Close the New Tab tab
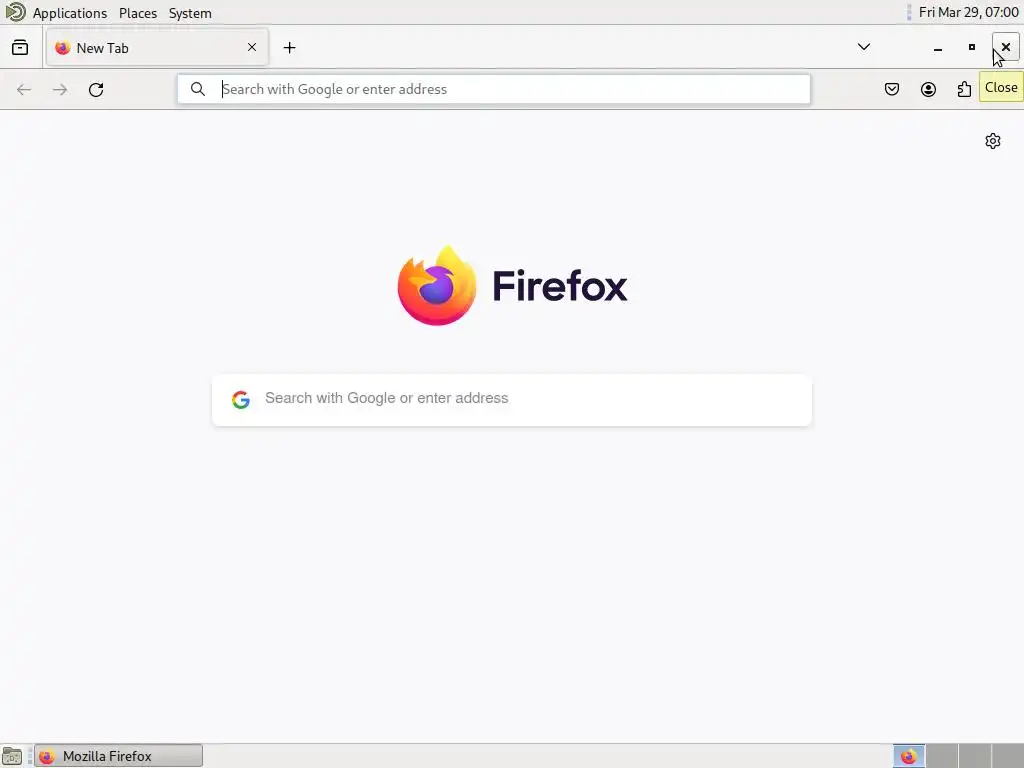 coord(252,47)
